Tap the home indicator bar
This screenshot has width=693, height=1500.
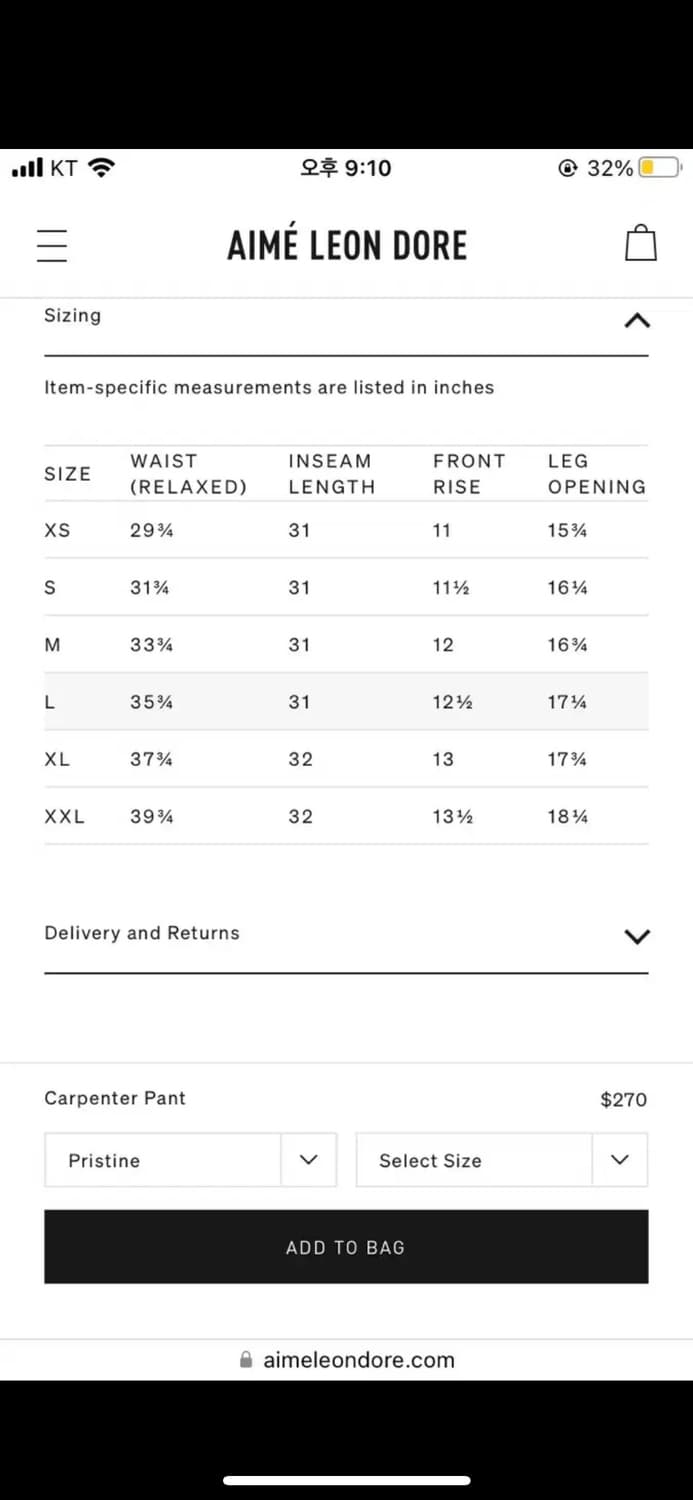point(346,1480)
